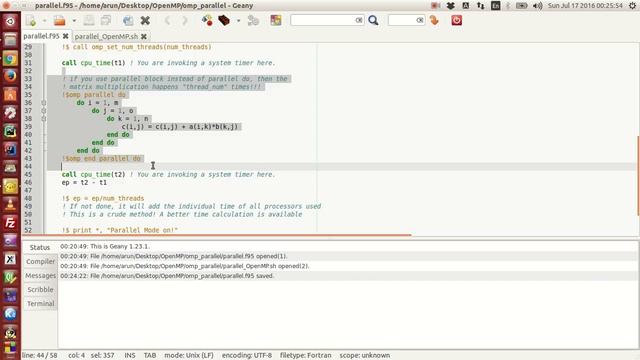This screenshot has height=360, width=640.
Task: Open the build menu dropdown arrow
Action: 238,20
